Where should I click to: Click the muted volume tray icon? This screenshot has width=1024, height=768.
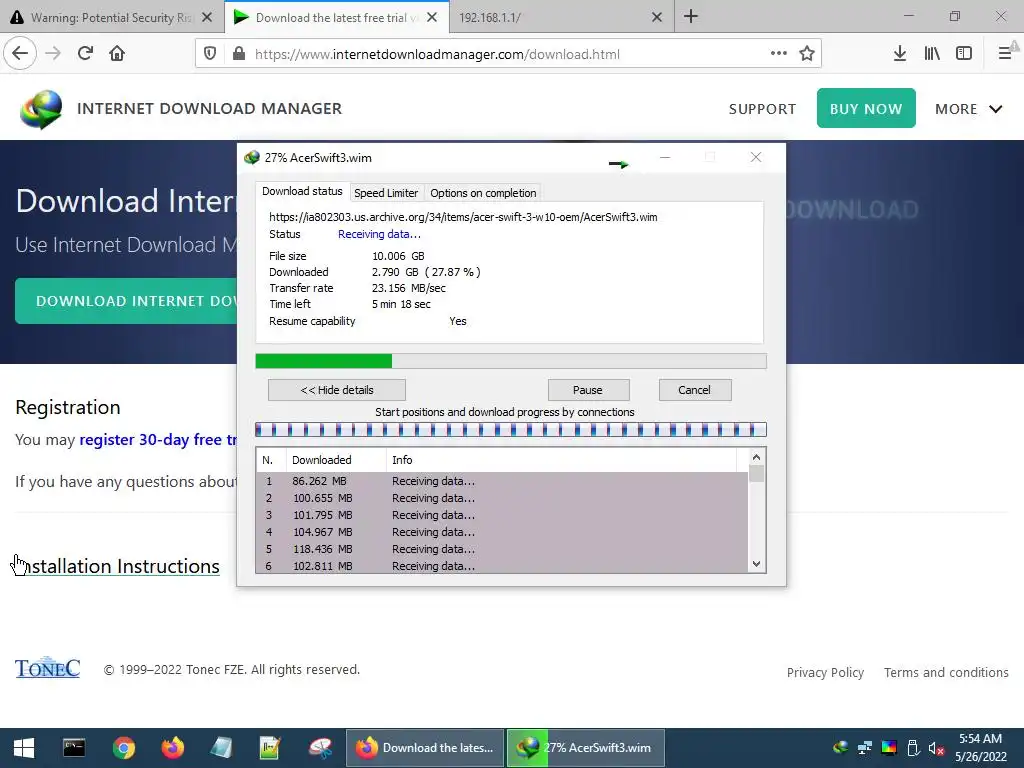click(936, 748)
